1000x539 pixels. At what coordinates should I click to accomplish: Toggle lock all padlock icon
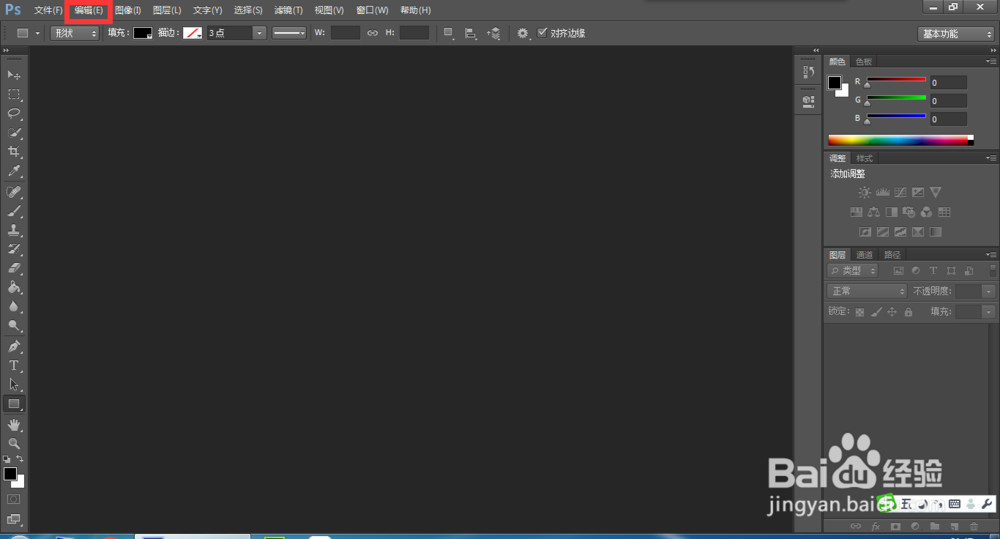[x=908, y=312]
